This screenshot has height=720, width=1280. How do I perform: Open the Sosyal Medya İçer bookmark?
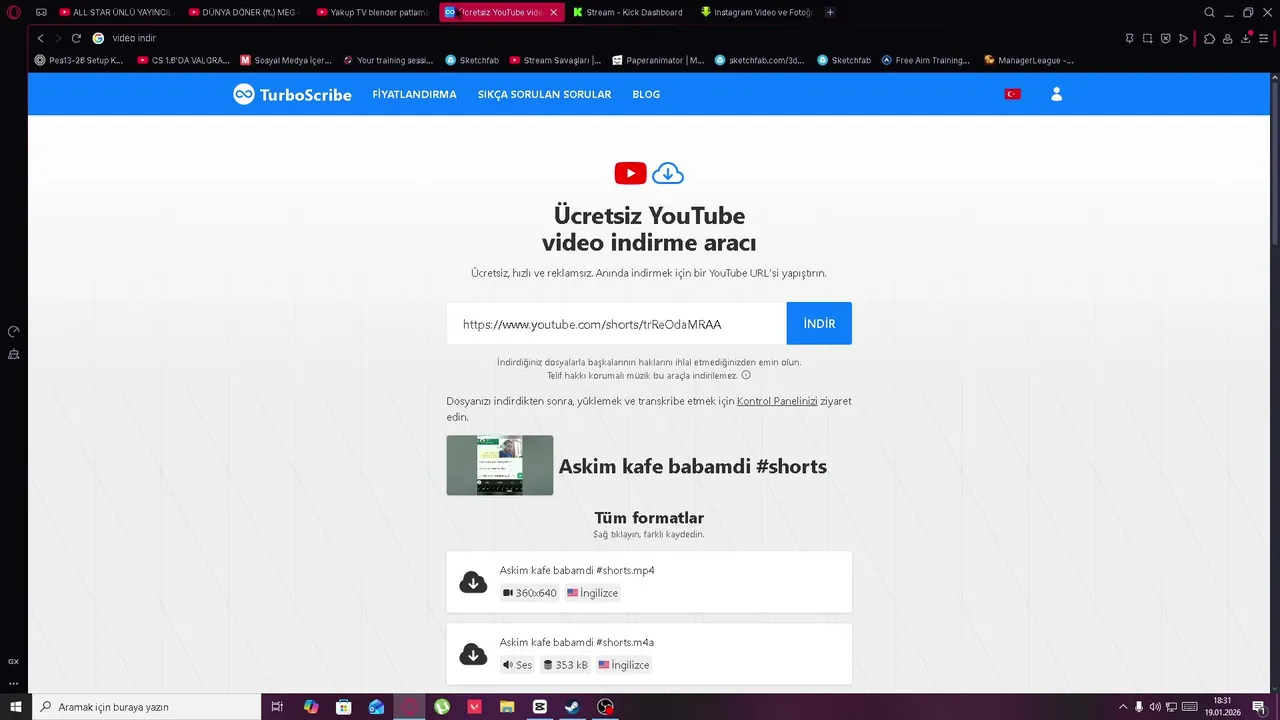click(x=285, y=60)
